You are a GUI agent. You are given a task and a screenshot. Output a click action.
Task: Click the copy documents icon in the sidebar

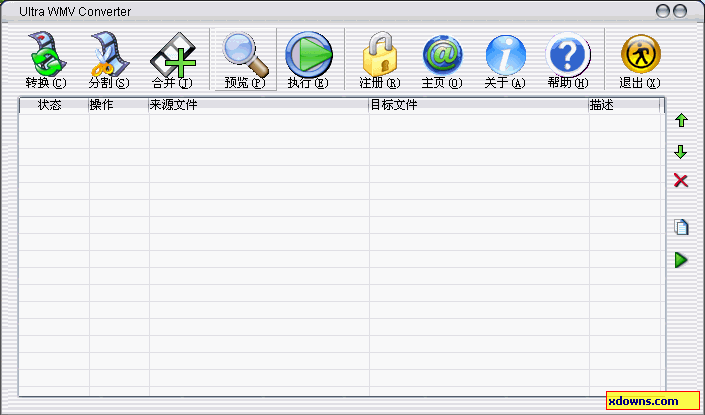[681, 227]
